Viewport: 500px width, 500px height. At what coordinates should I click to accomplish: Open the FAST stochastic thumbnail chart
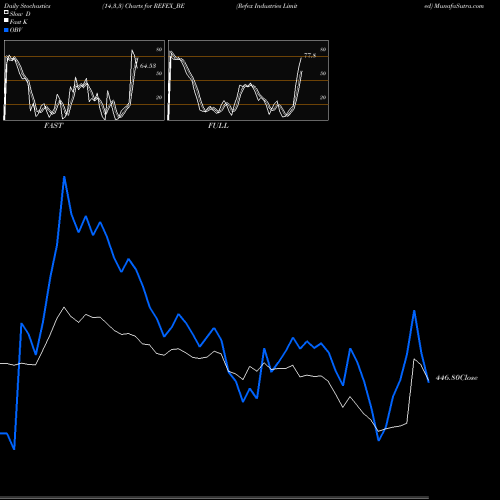84,80
